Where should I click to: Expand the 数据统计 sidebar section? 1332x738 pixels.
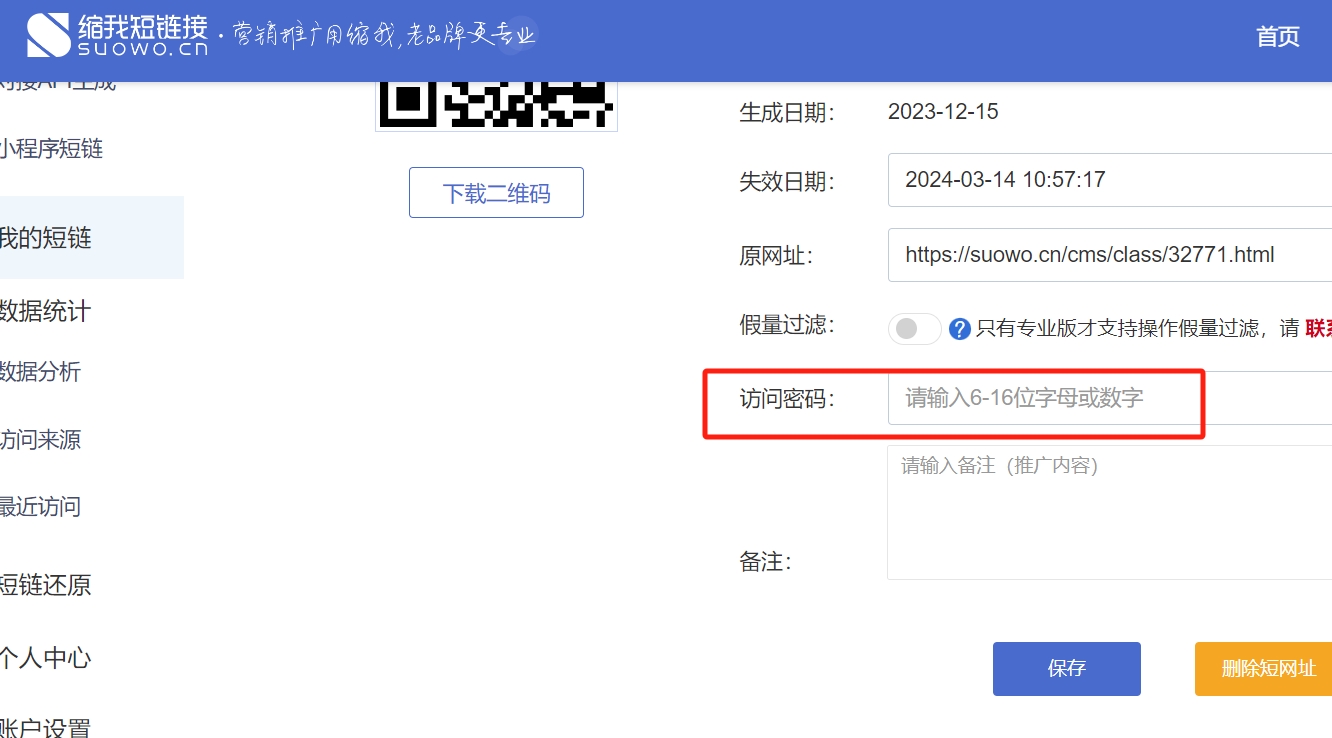[45, 311]
